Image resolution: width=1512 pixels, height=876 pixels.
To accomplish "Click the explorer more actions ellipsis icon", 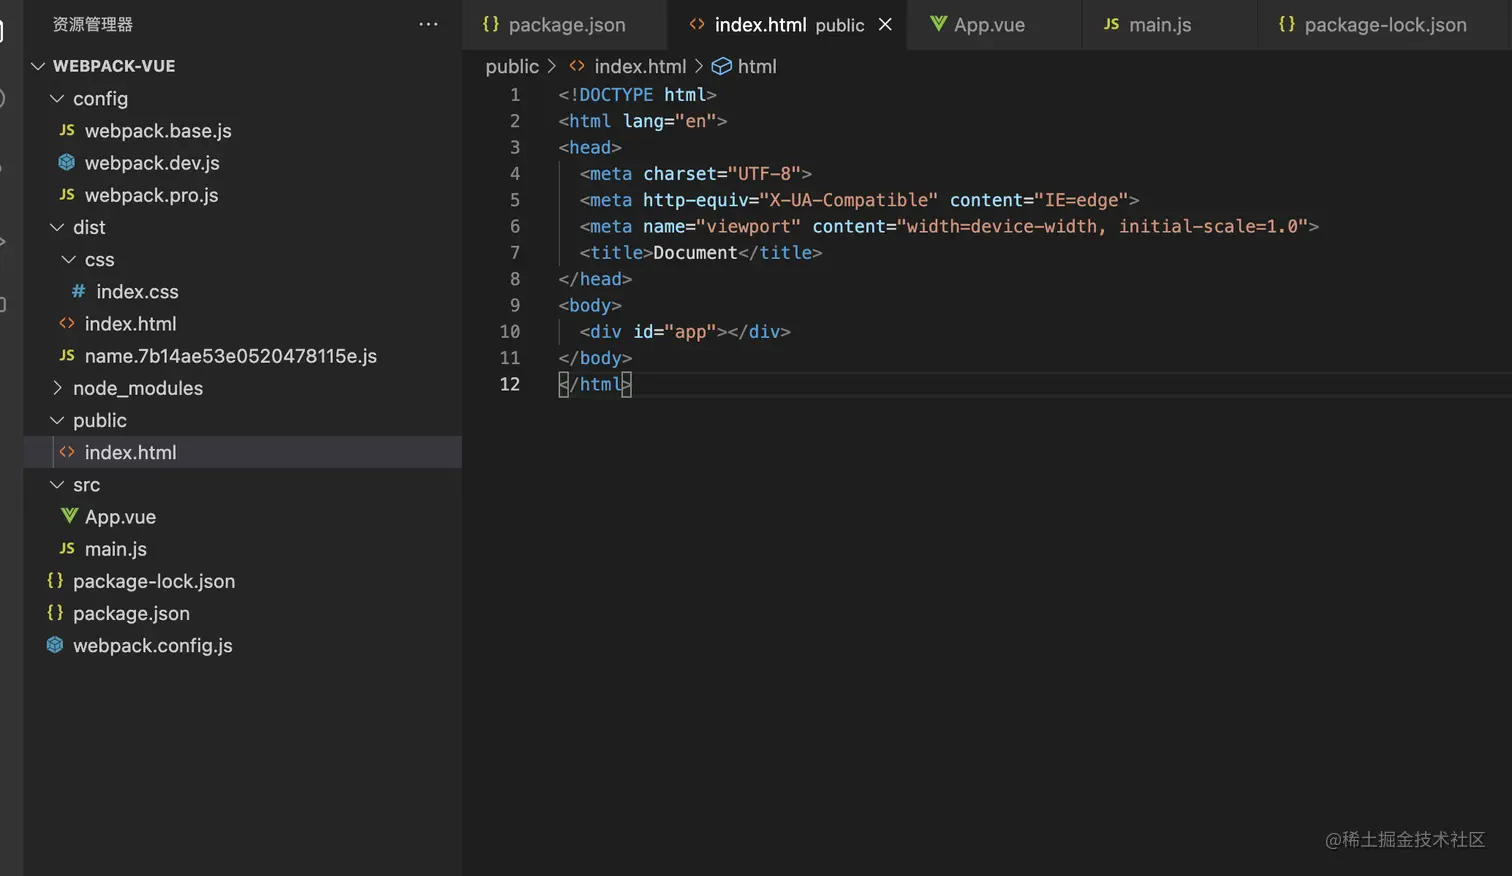I will click(428, 24).
